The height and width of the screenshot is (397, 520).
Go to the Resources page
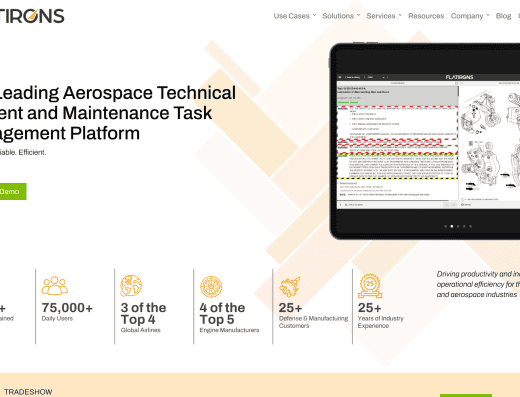pos(426,16)
